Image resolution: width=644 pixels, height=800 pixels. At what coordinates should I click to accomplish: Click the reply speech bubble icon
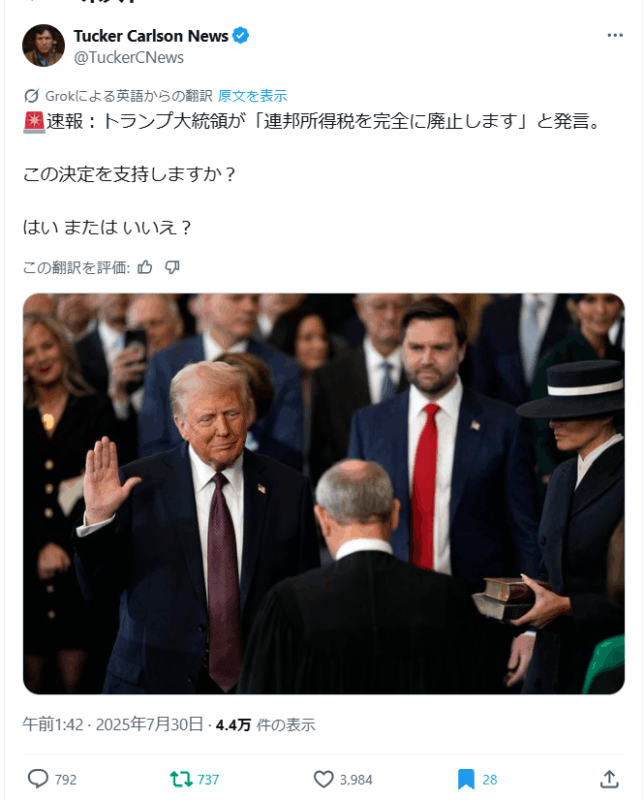point(38,779)
